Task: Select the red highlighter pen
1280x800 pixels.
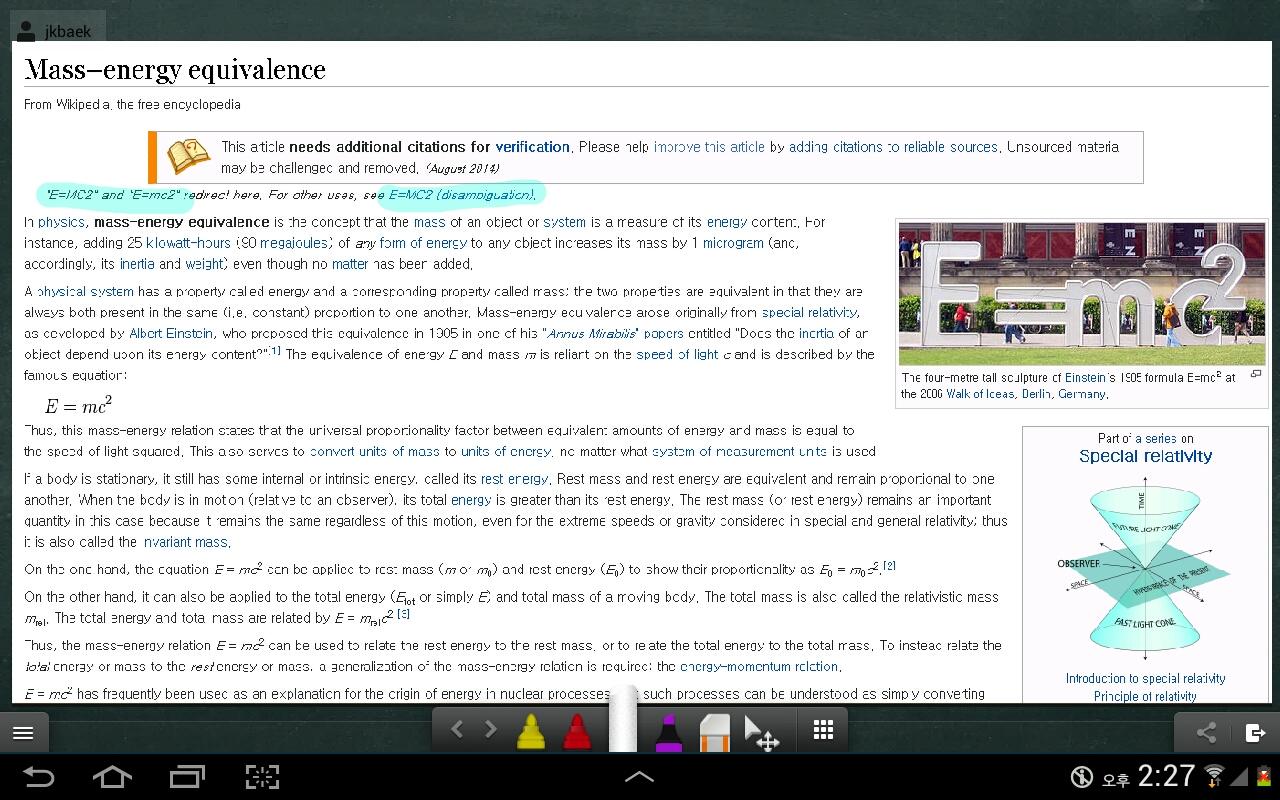Action: [x=576, y=732]
